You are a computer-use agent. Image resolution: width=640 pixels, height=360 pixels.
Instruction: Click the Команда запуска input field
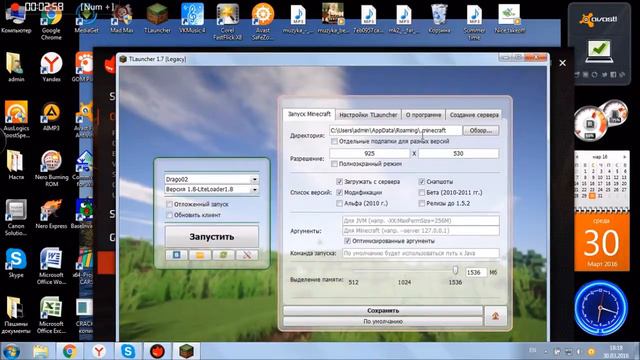420,253
